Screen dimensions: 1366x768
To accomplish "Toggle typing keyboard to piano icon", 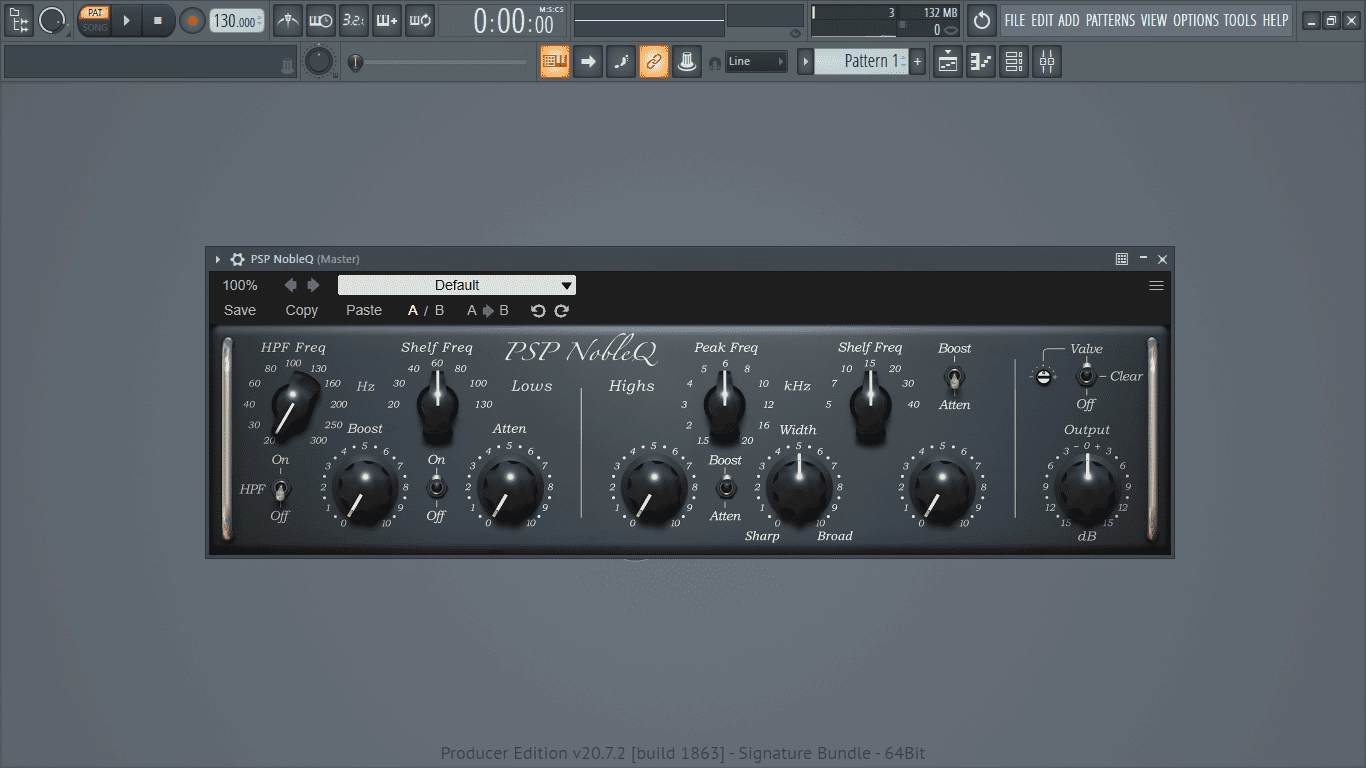I will 555,62.
